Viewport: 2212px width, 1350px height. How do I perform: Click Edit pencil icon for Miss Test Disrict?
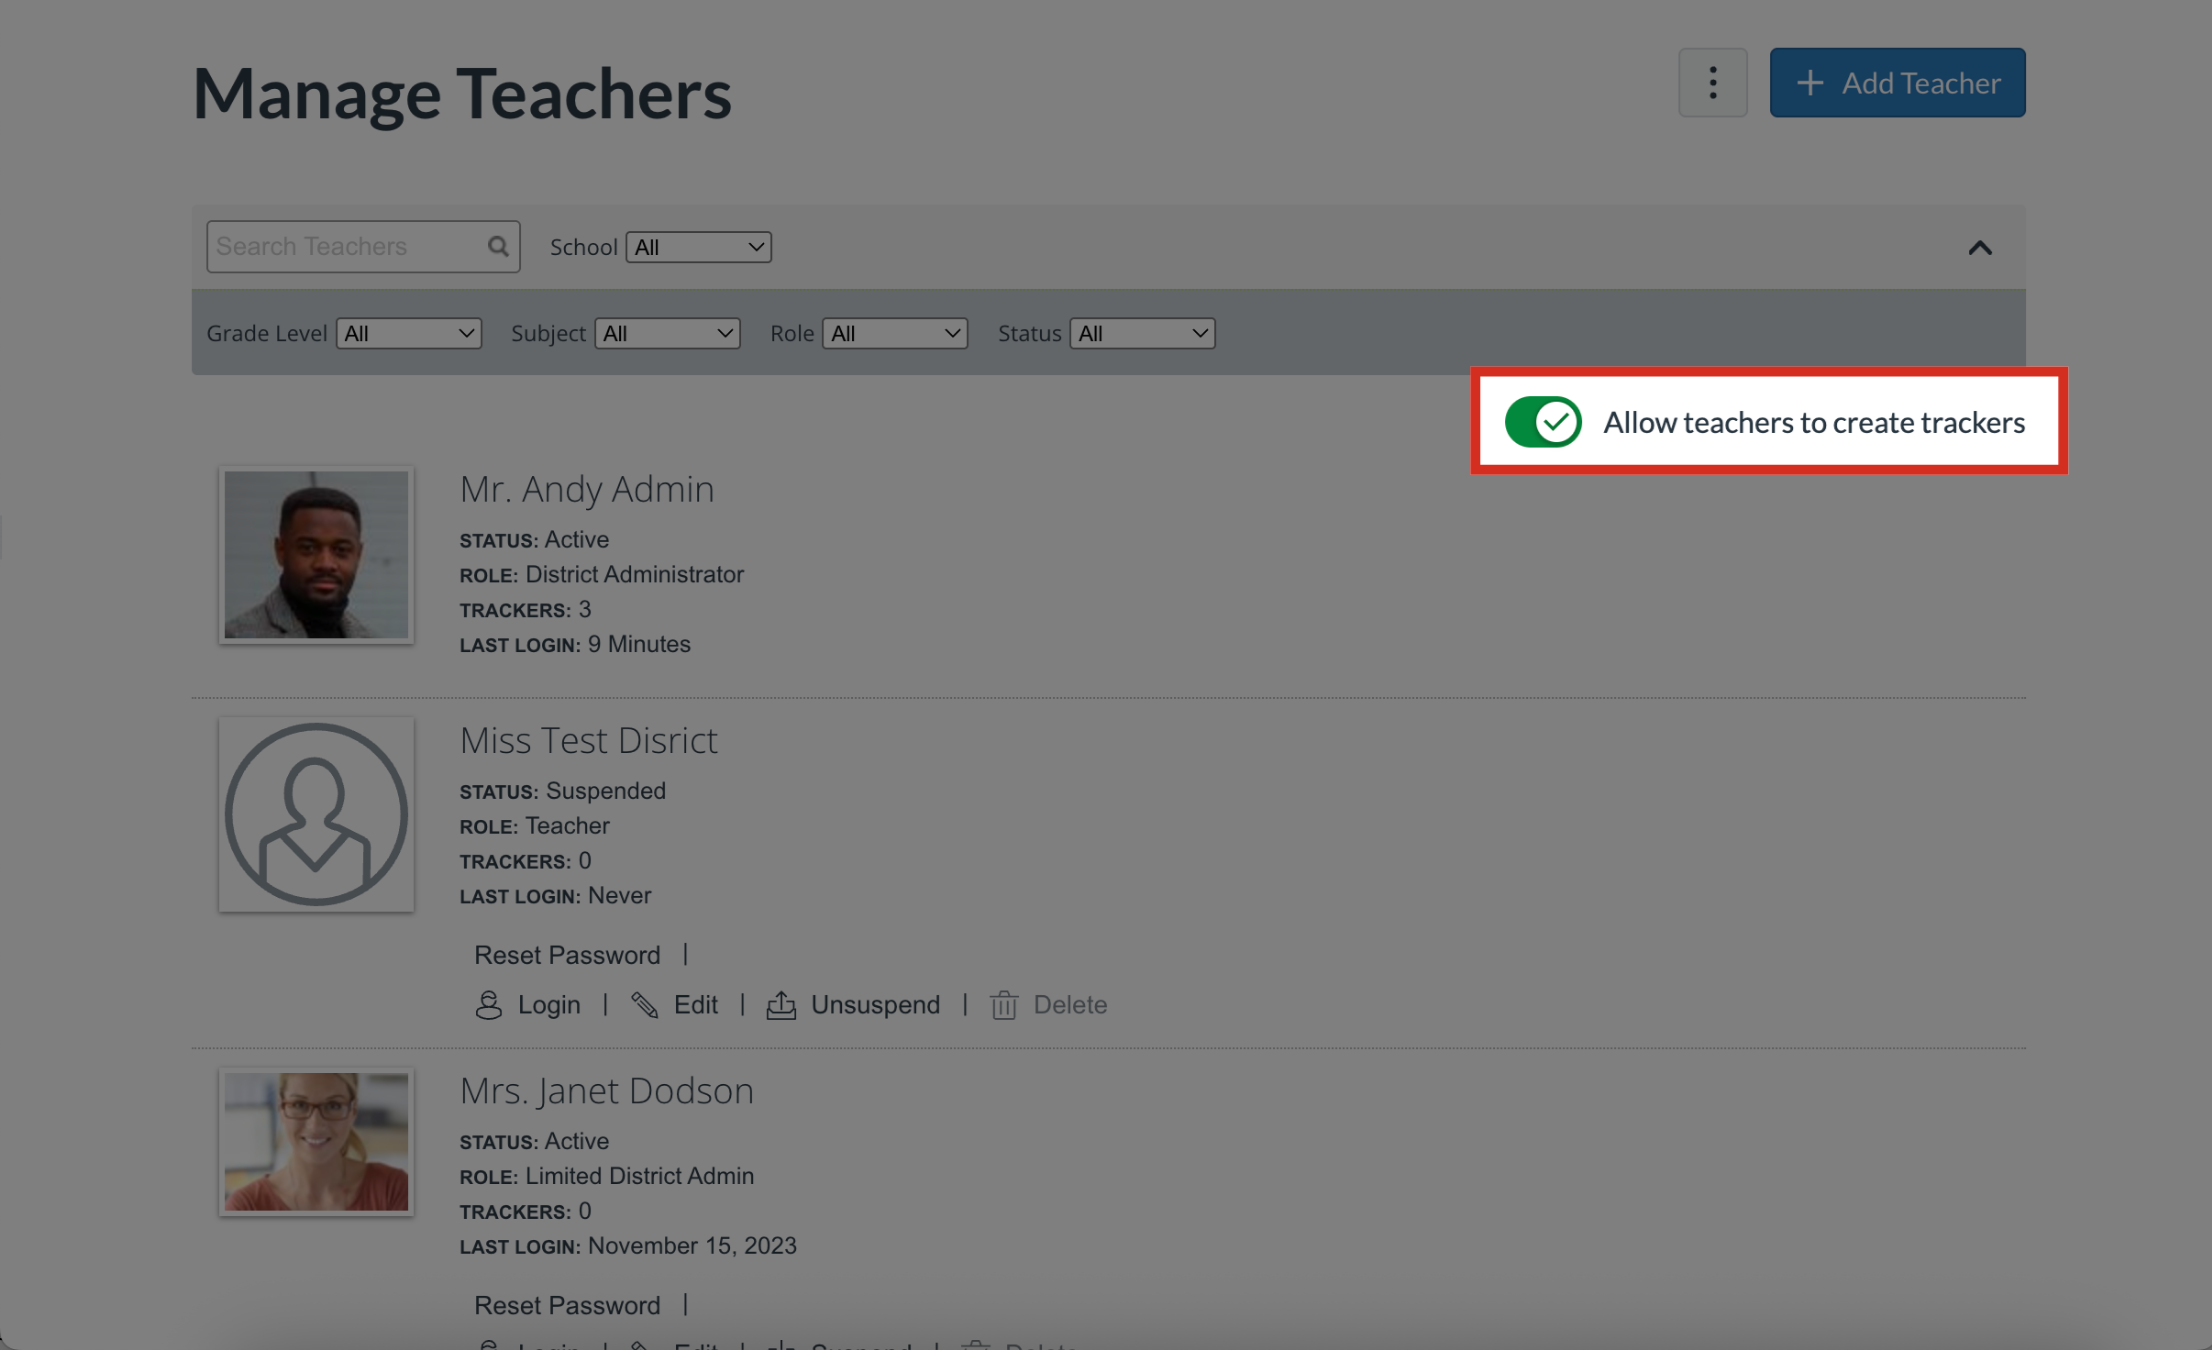click(645, 1005)
